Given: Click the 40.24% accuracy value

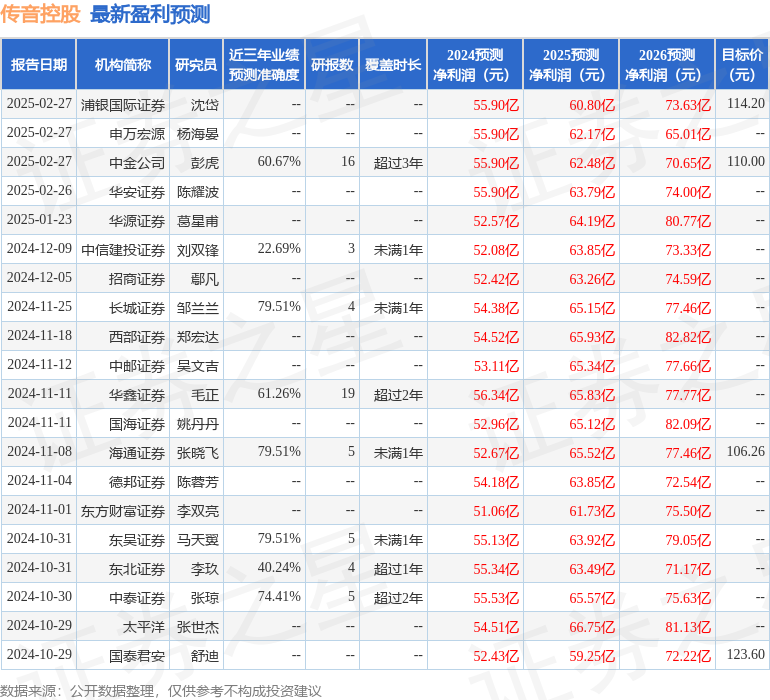Looking at the screenshot, I should click(x=279, y=567).
